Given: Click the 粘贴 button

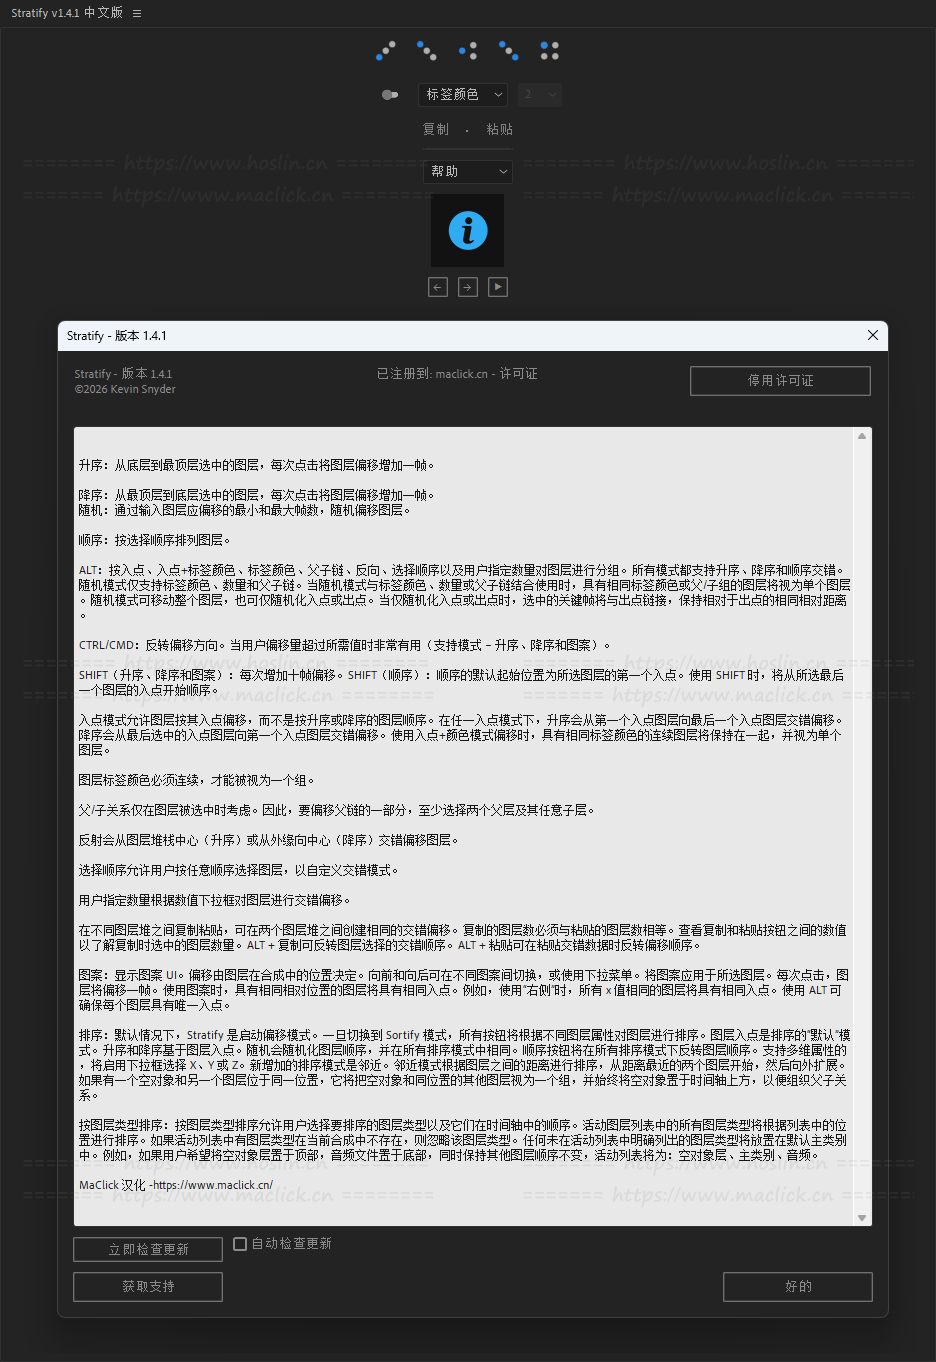Looking at the screenshot, I should [x=500, y=129].
